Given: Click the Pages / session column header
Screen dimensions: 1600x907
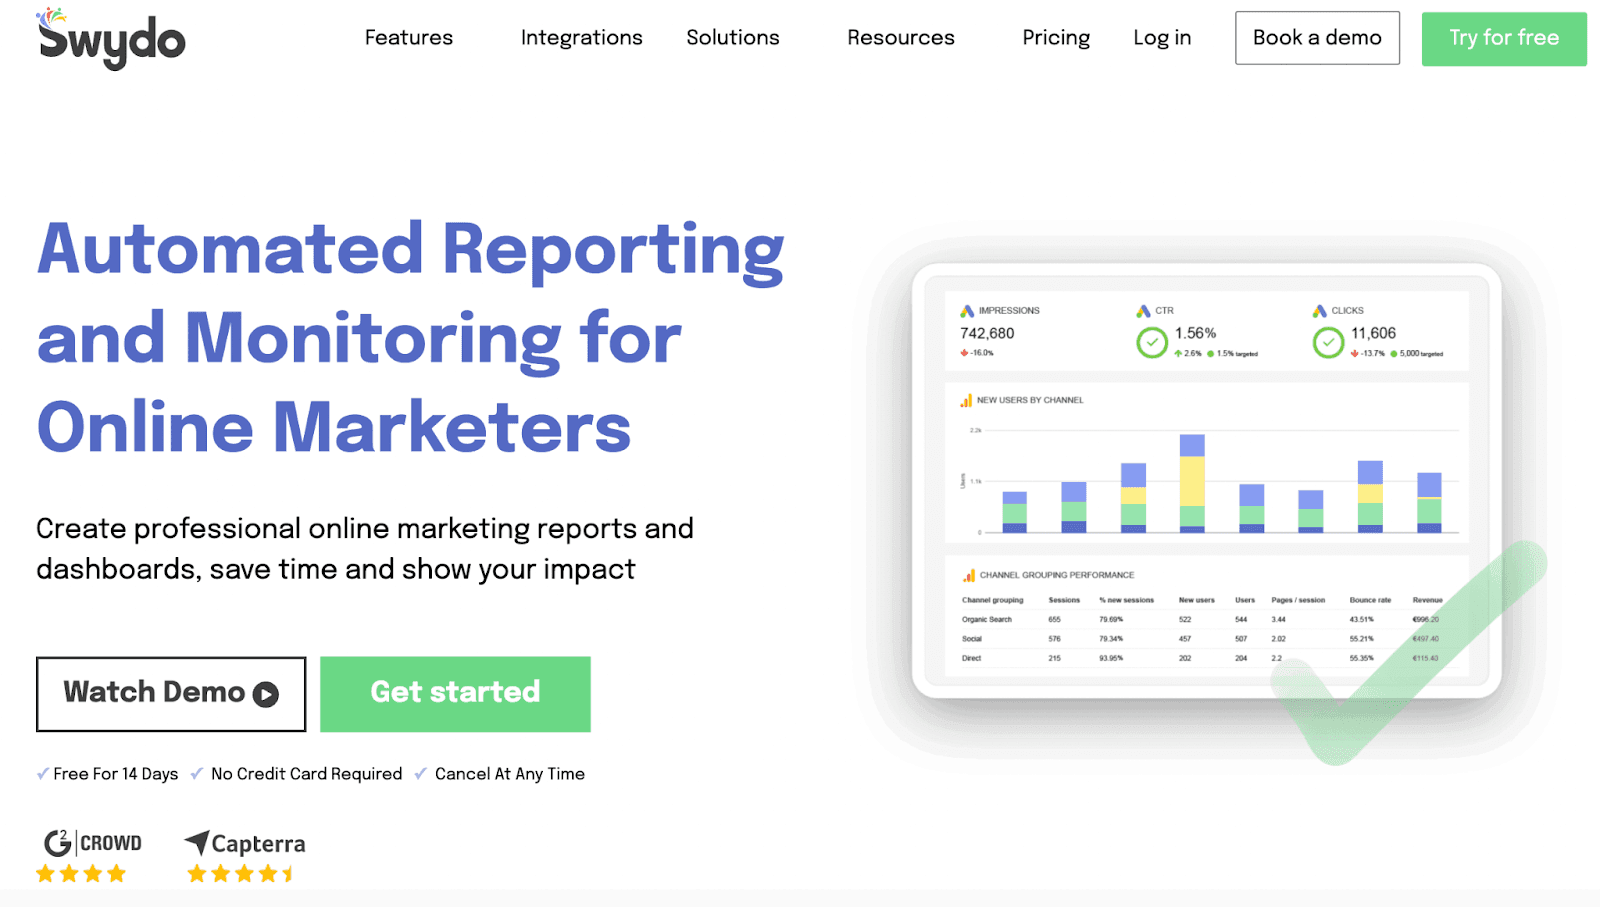Looking at the screenshot, I should point(1298,600).
